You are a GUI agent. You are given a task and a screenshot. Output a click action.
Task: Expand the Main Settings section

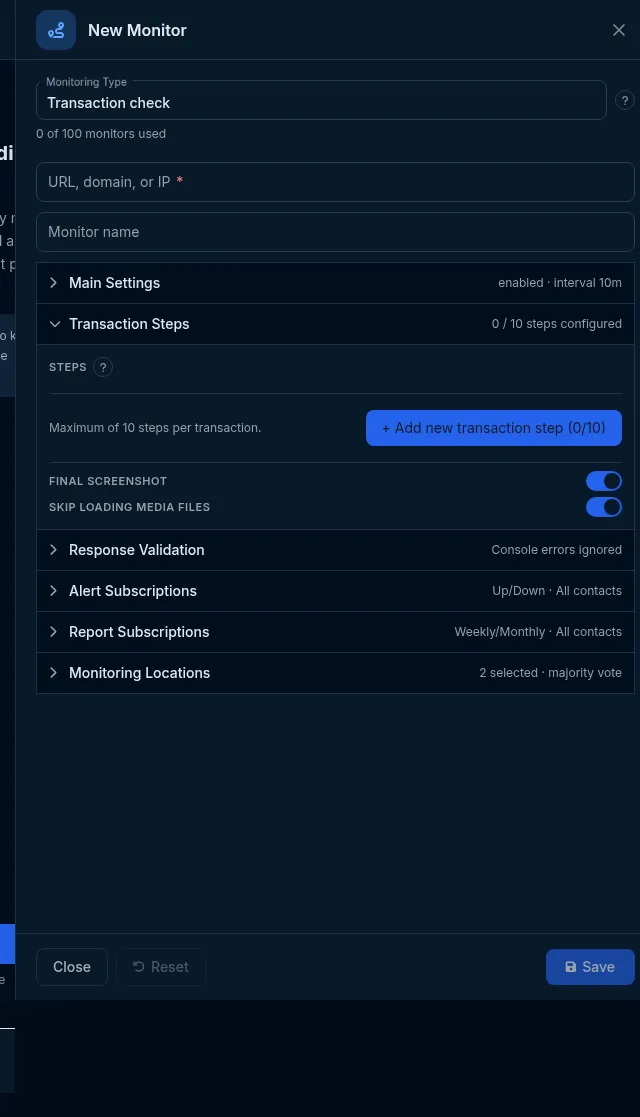tap(335, 283)
